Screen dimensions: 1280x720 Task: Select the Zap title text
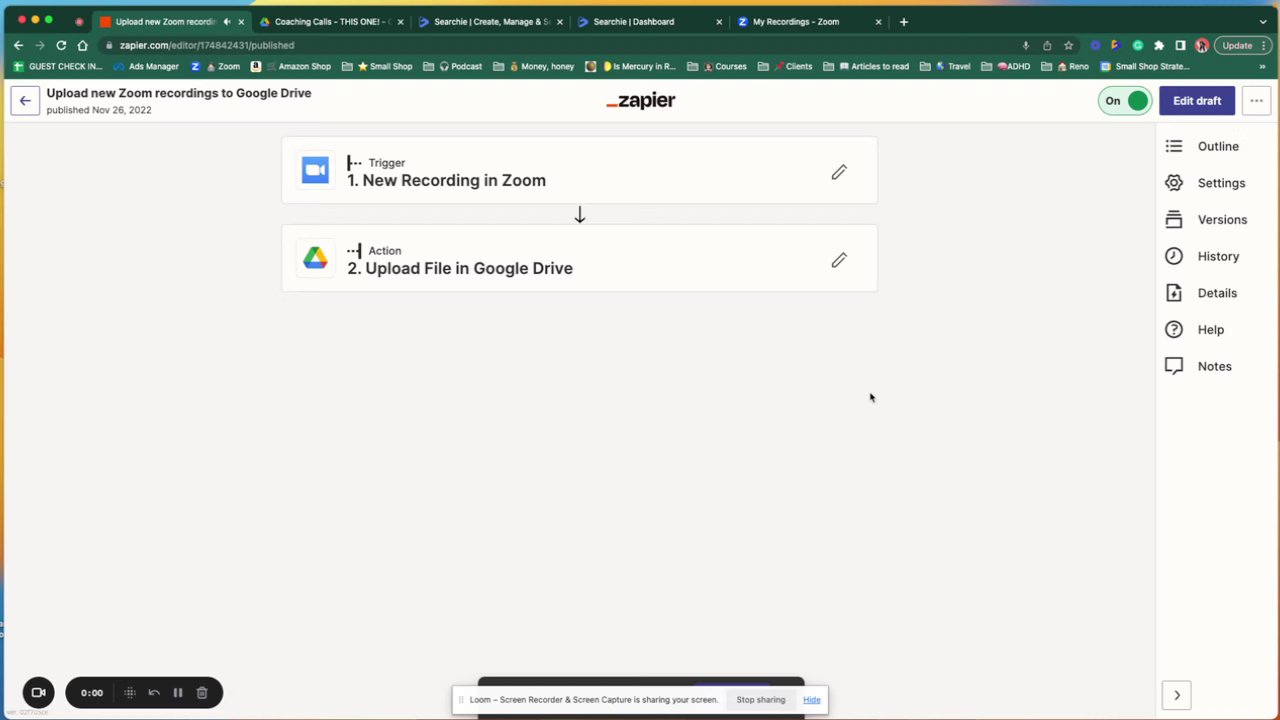point(179,93)
